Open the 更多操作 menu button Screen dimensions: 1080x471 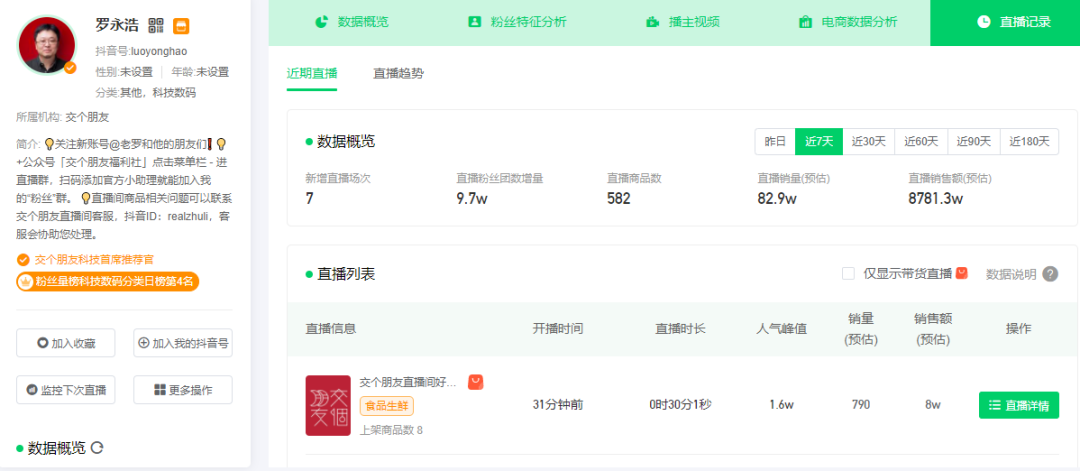[183, 390]
